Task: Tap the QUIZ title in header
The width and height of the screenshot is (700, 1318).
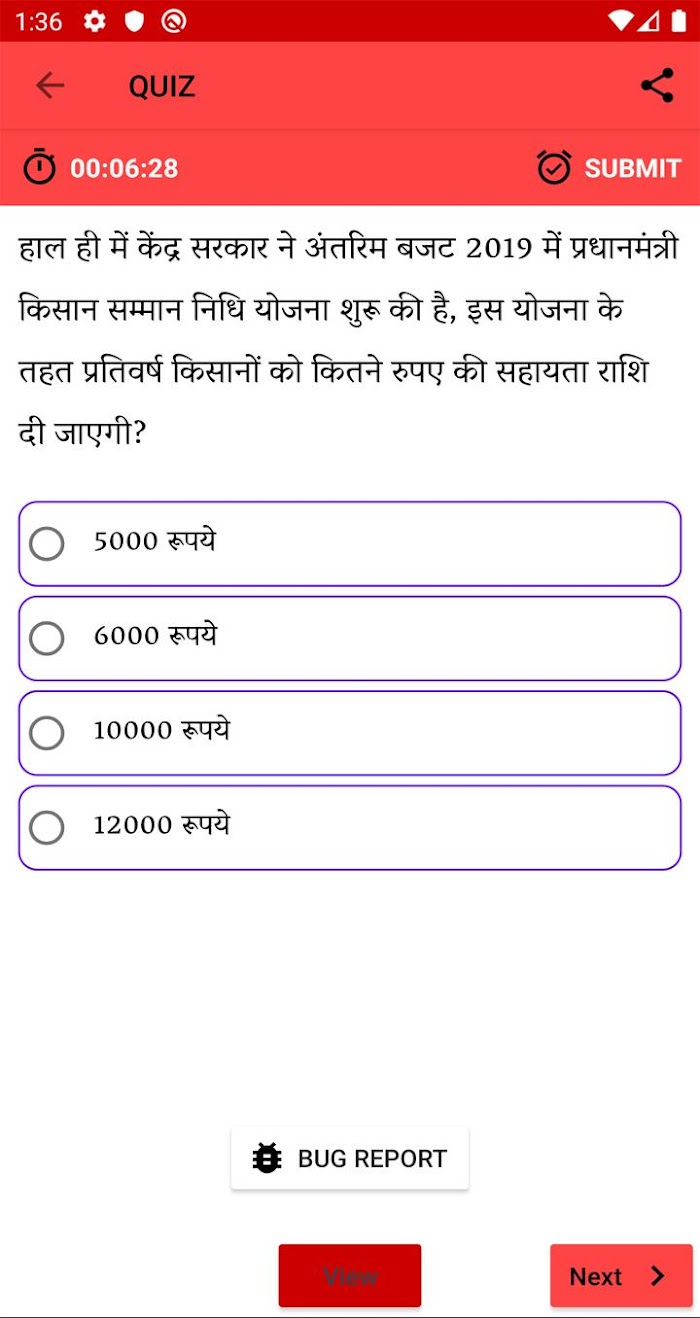Action: 162,87
